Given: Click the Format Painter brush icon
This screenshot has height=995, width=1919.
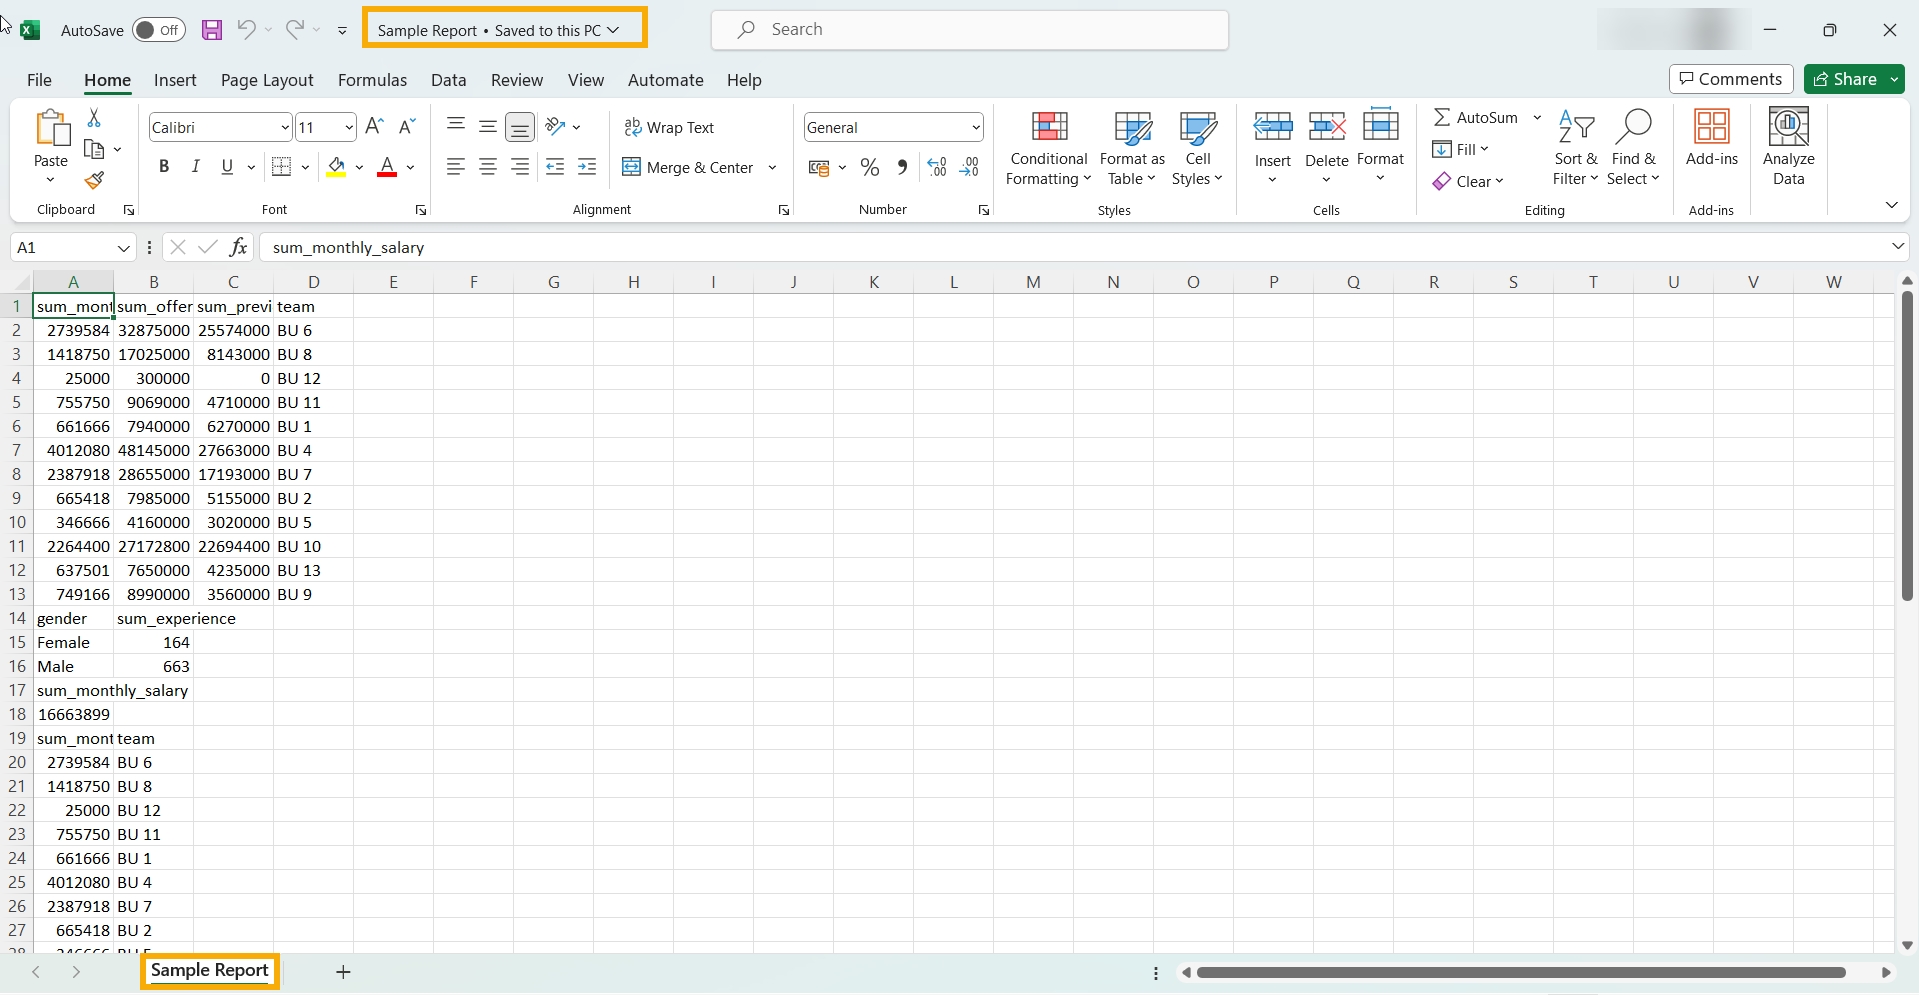Looking at the screenshot, I should 94,180.
